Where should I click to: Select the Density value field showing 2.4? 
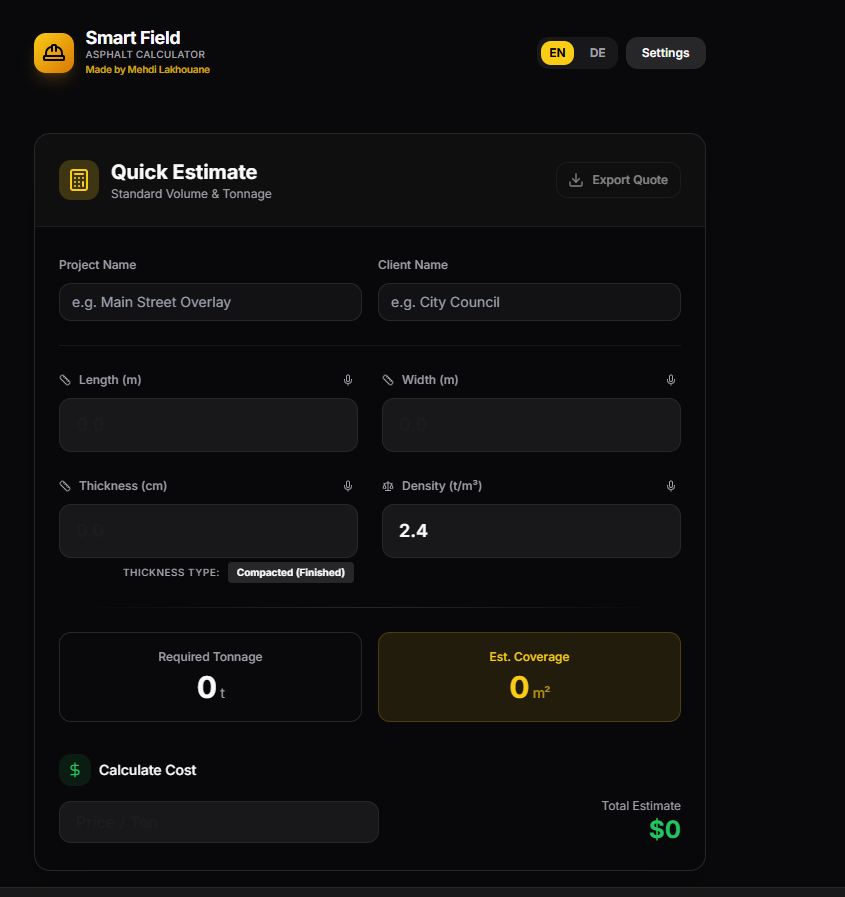click(530, 531)
